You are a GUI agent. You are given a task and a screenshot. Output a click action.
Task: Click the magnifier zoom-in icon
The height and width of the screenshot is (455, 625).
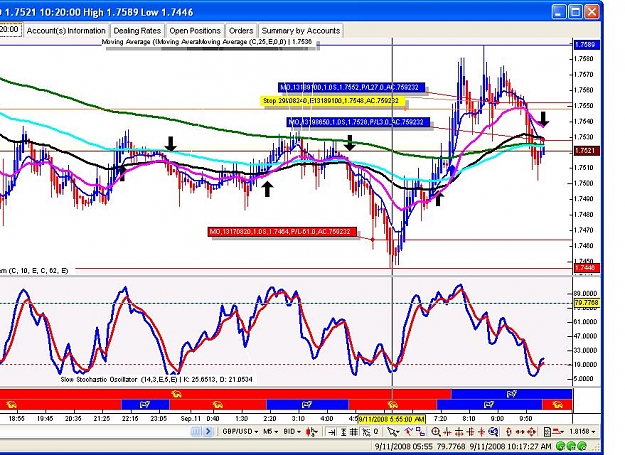(436, 432)
